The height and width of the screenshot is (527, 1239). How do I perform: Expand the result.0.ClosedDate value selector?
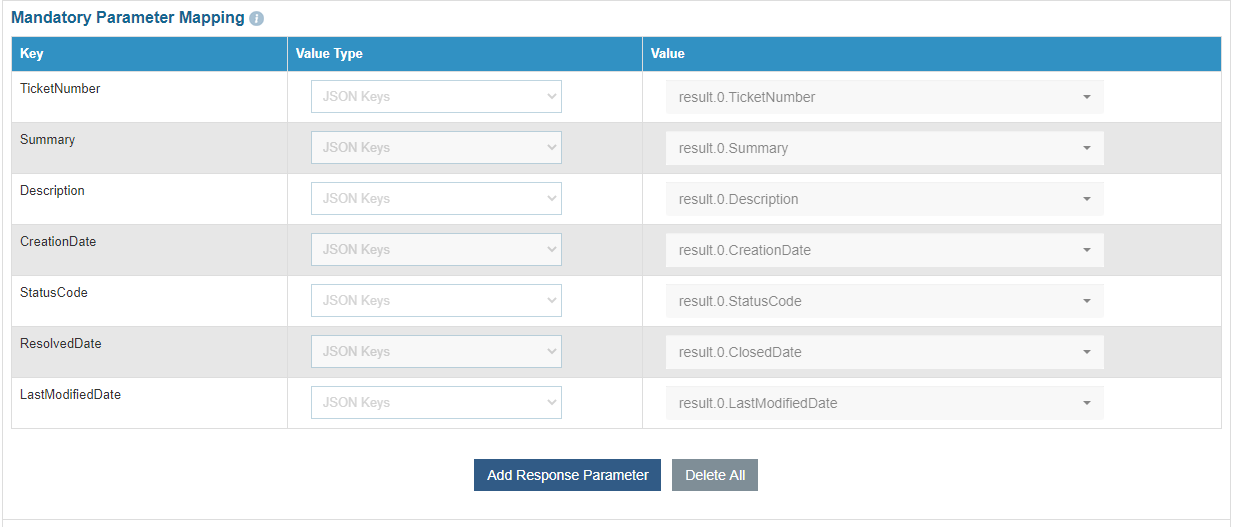[x=884, y=352]
